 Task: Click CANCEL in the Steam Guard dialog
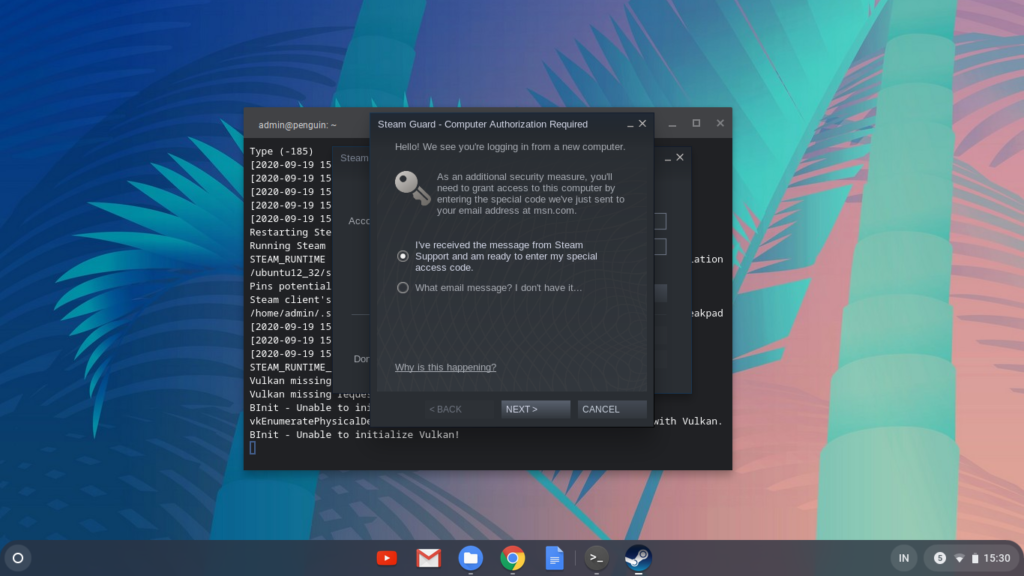(x=612, y=409)
